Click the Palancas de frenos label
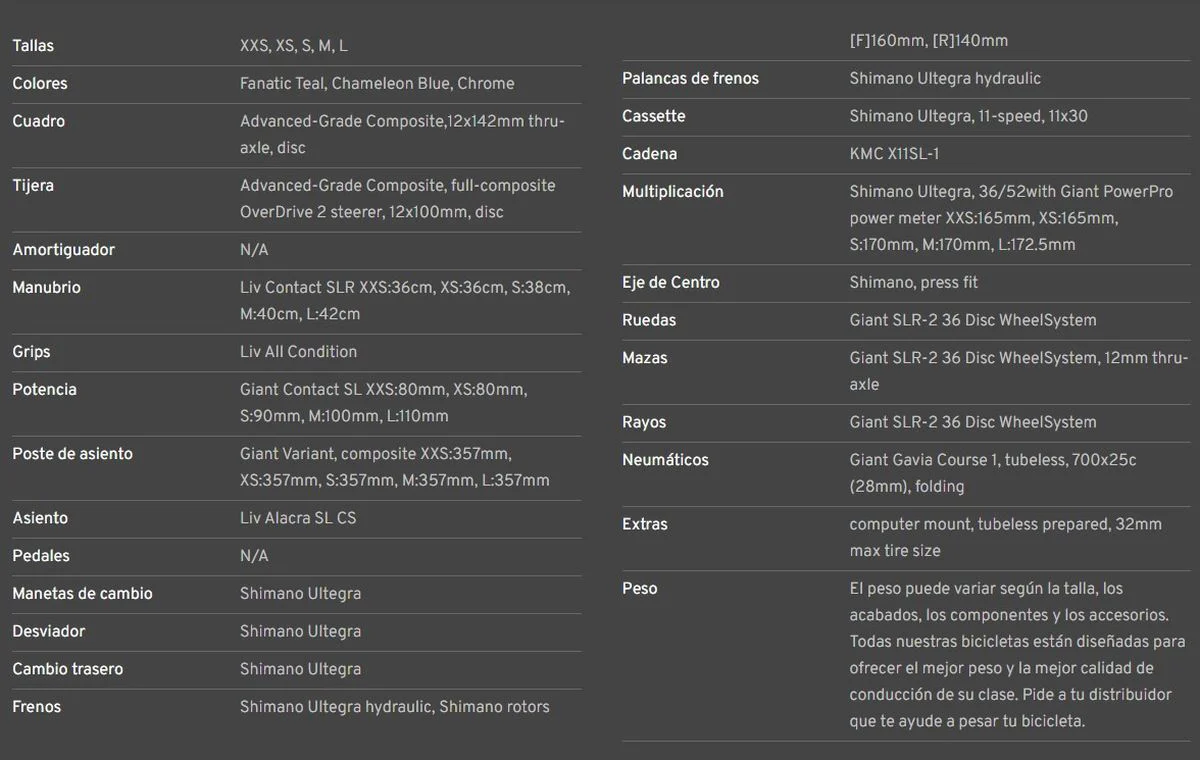The image size is (1200, 760). [x=690, y=79]
